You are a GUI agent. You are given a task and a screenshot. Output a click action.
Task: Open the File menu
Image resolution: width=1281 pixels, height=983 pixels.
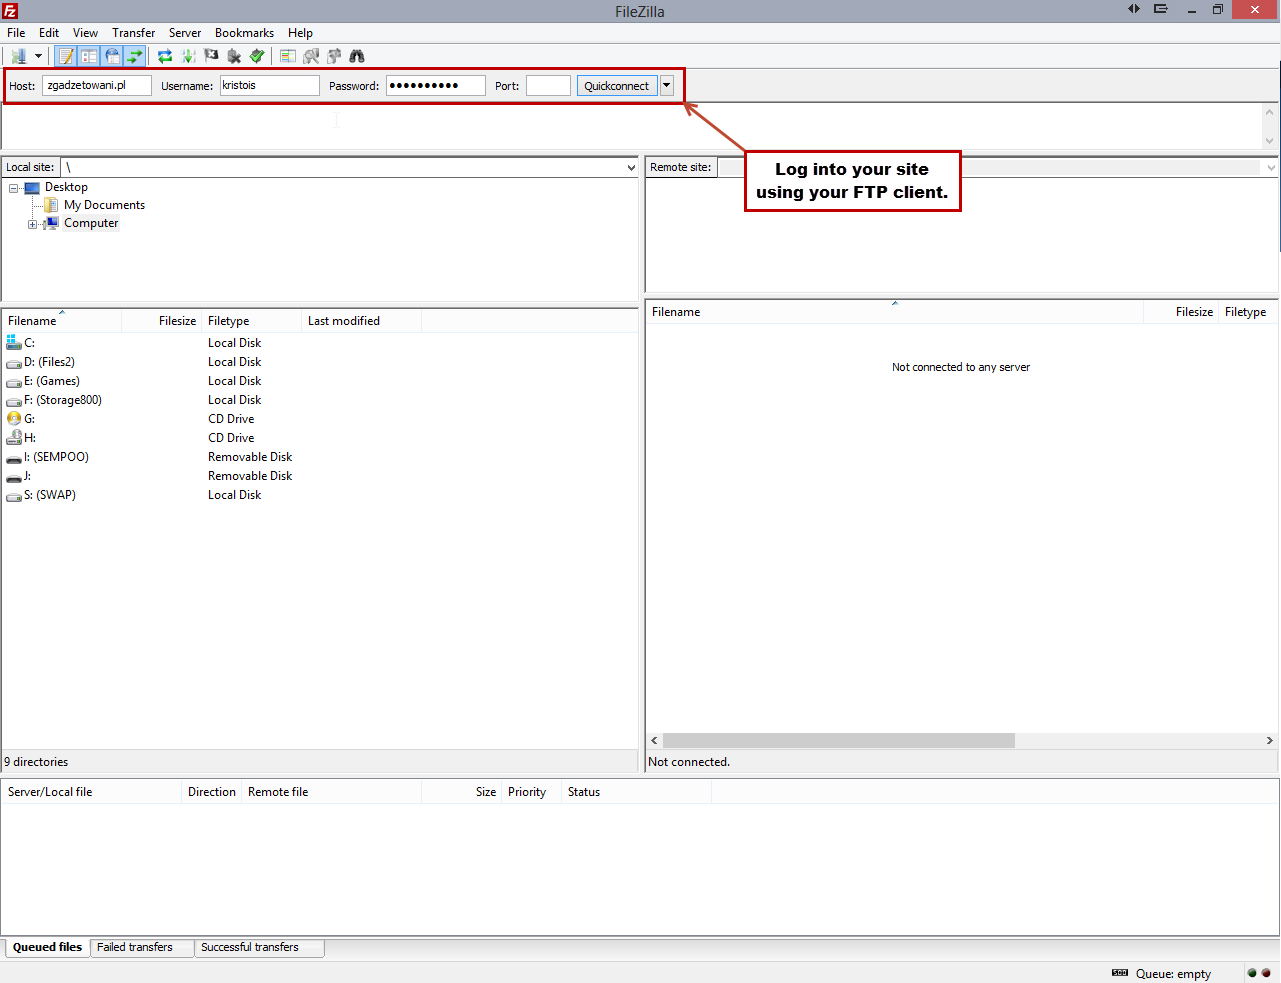pos(16,33)
